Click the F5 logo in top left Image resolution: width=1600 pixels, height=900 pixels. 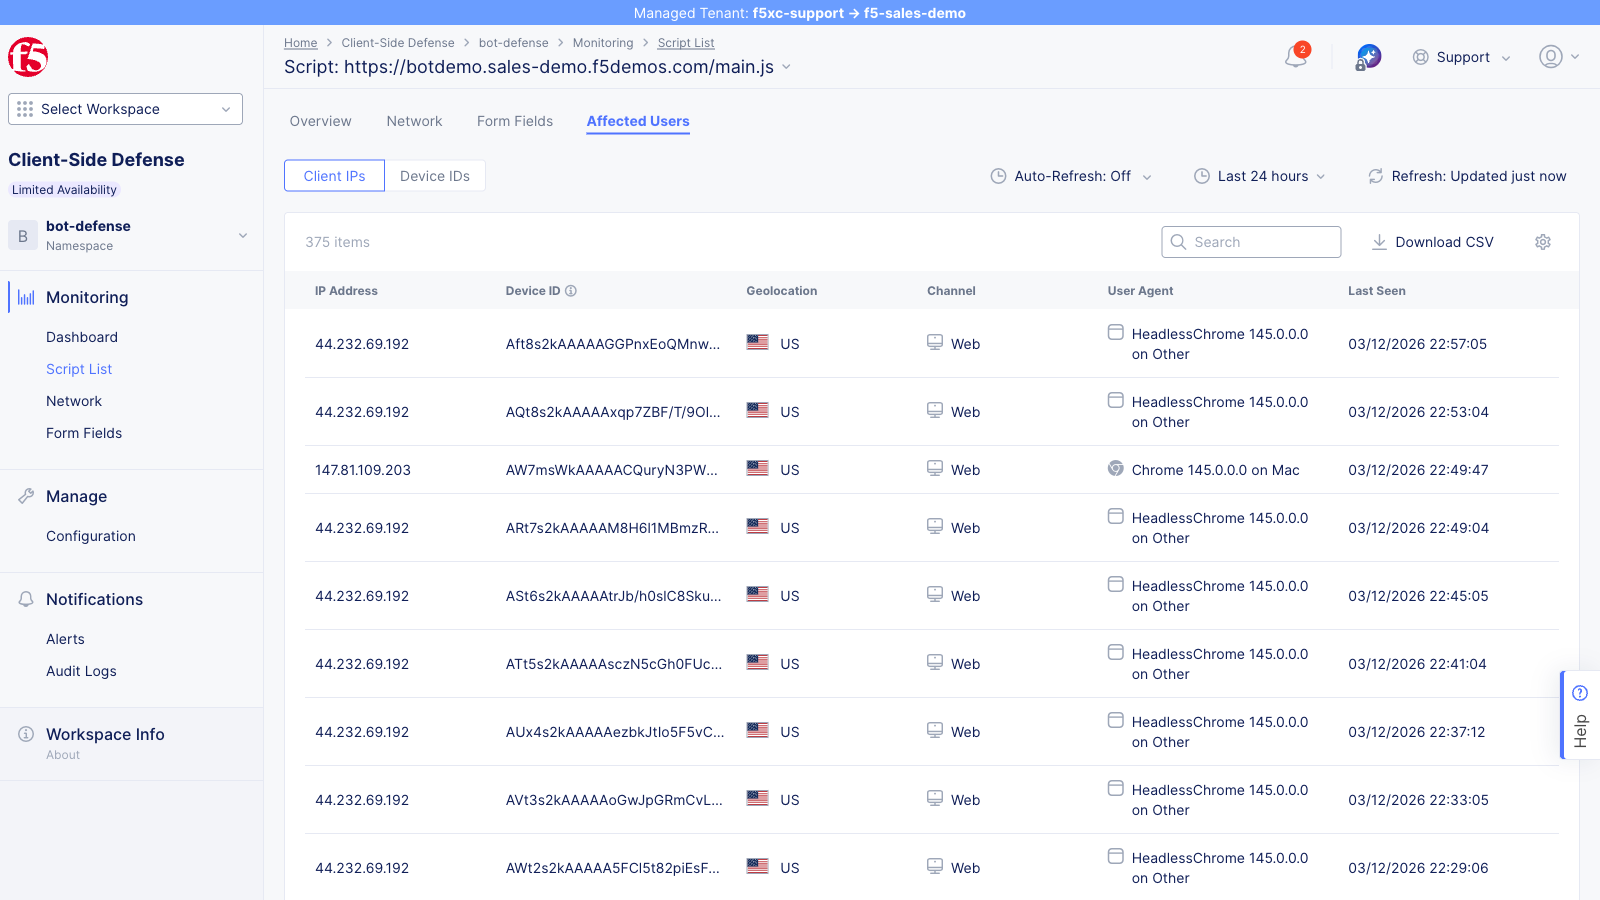coord(28,57)
